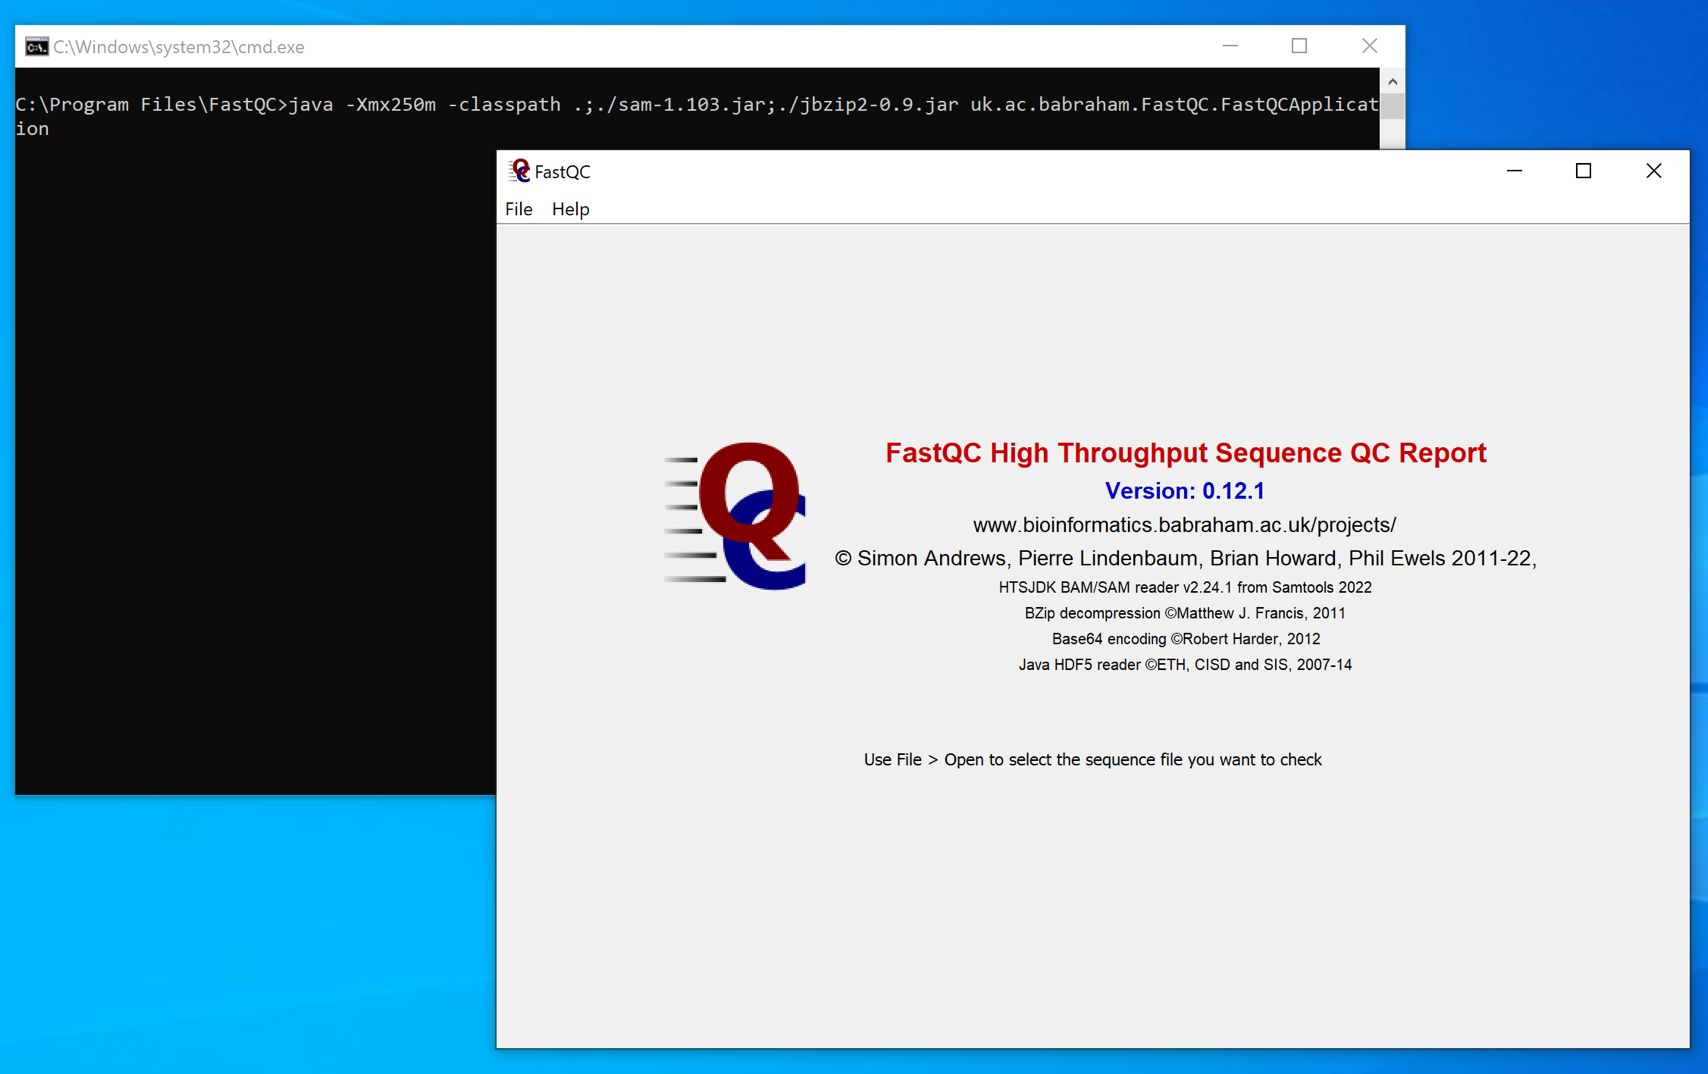This screenshot has width=1708, height=1074.
Task: Click the command prompt scrollbar thumb
Action: click(1392, 106)
